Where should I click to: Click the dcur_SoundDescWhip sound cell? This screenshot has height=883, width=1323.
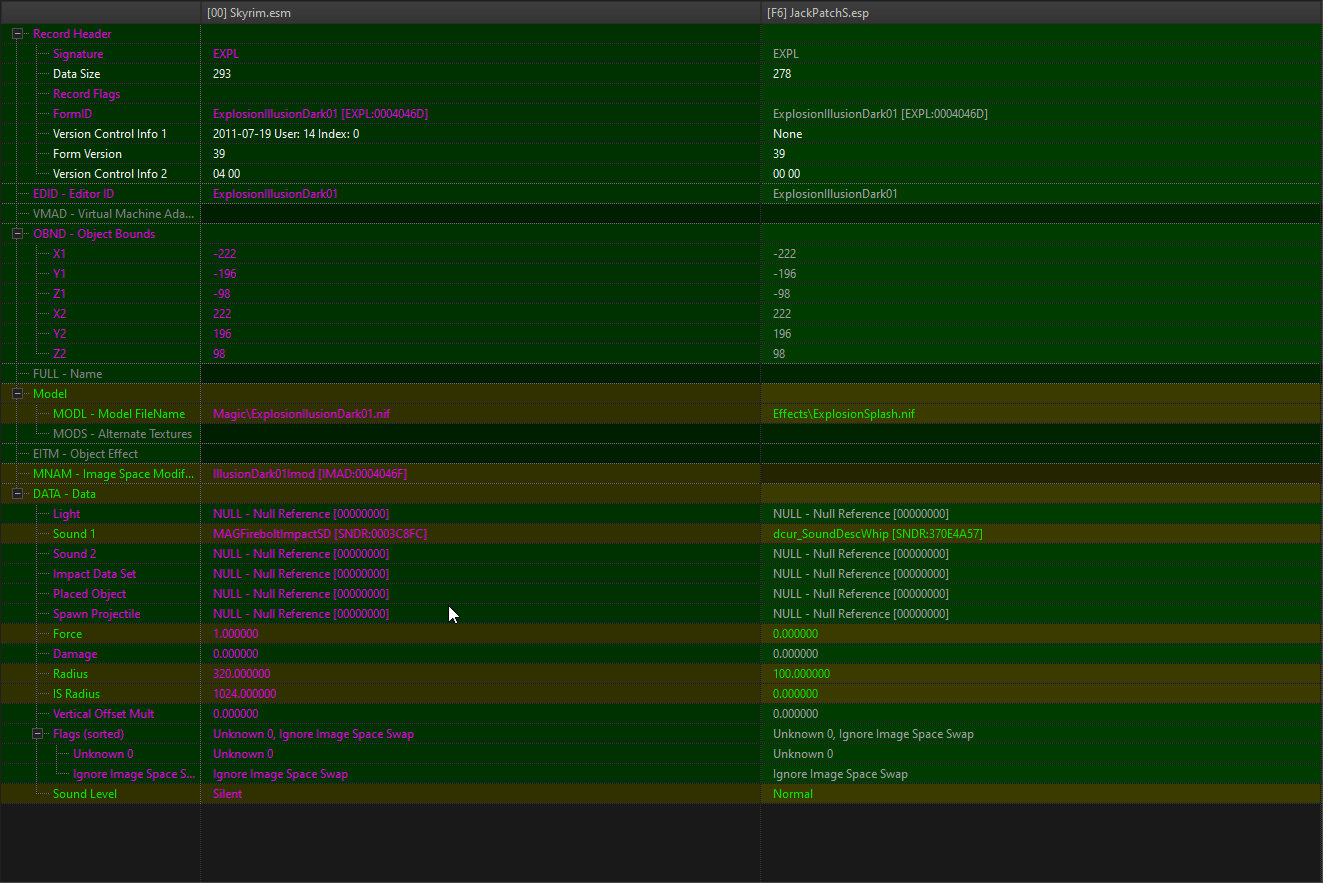[x=878, y=534]
